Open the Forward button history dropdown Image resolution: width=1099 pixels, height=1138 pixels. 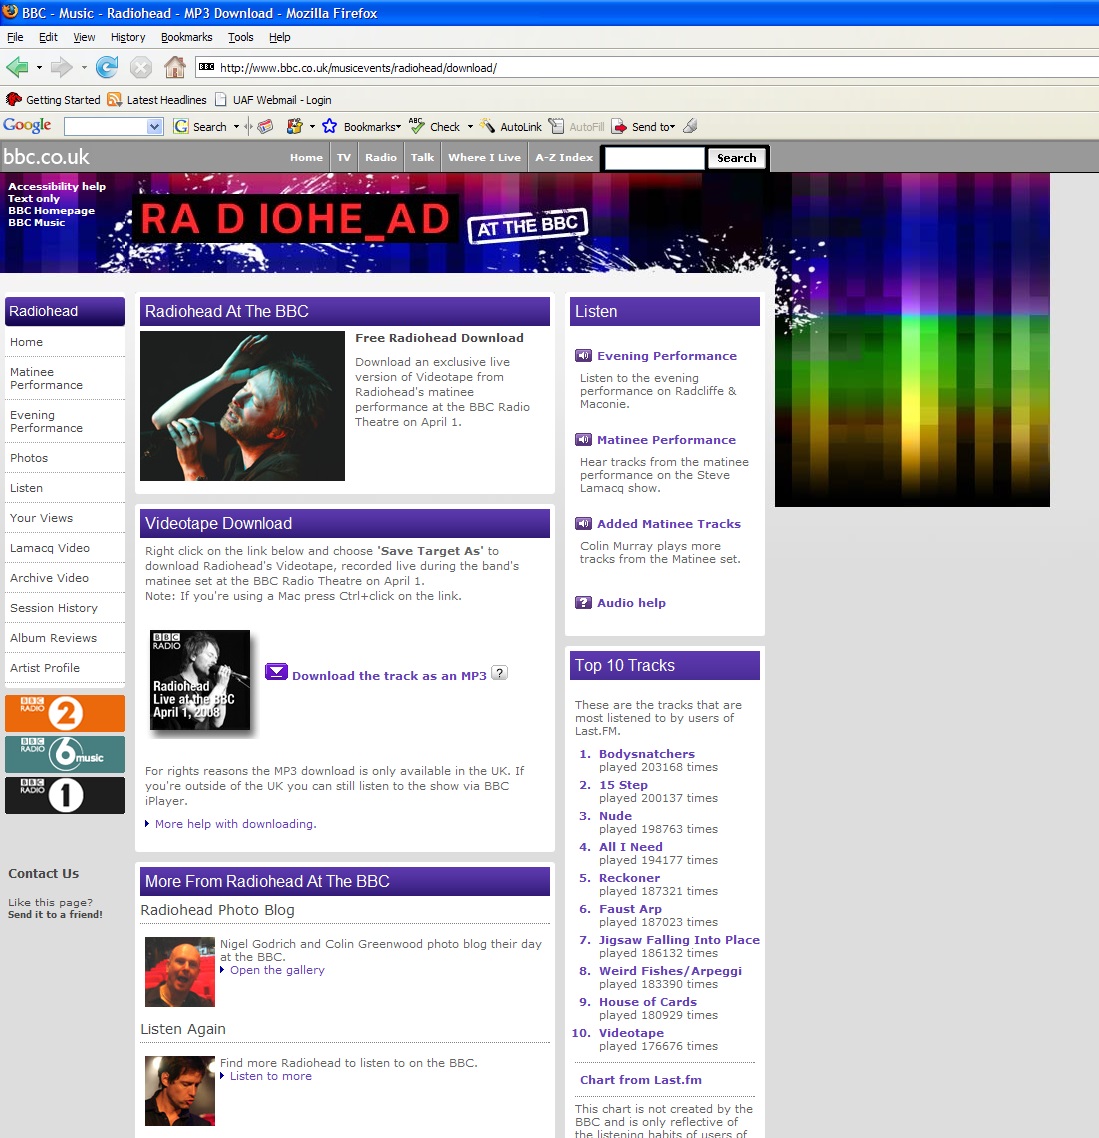(84, 67)
